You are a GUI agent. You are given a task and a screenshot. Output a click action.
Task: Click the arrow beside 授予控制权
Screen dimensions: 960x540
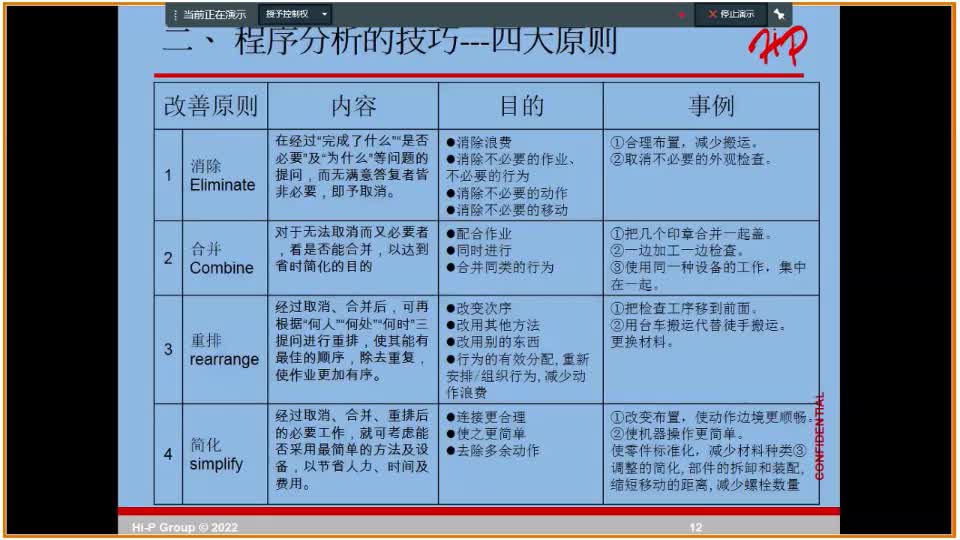325,15
